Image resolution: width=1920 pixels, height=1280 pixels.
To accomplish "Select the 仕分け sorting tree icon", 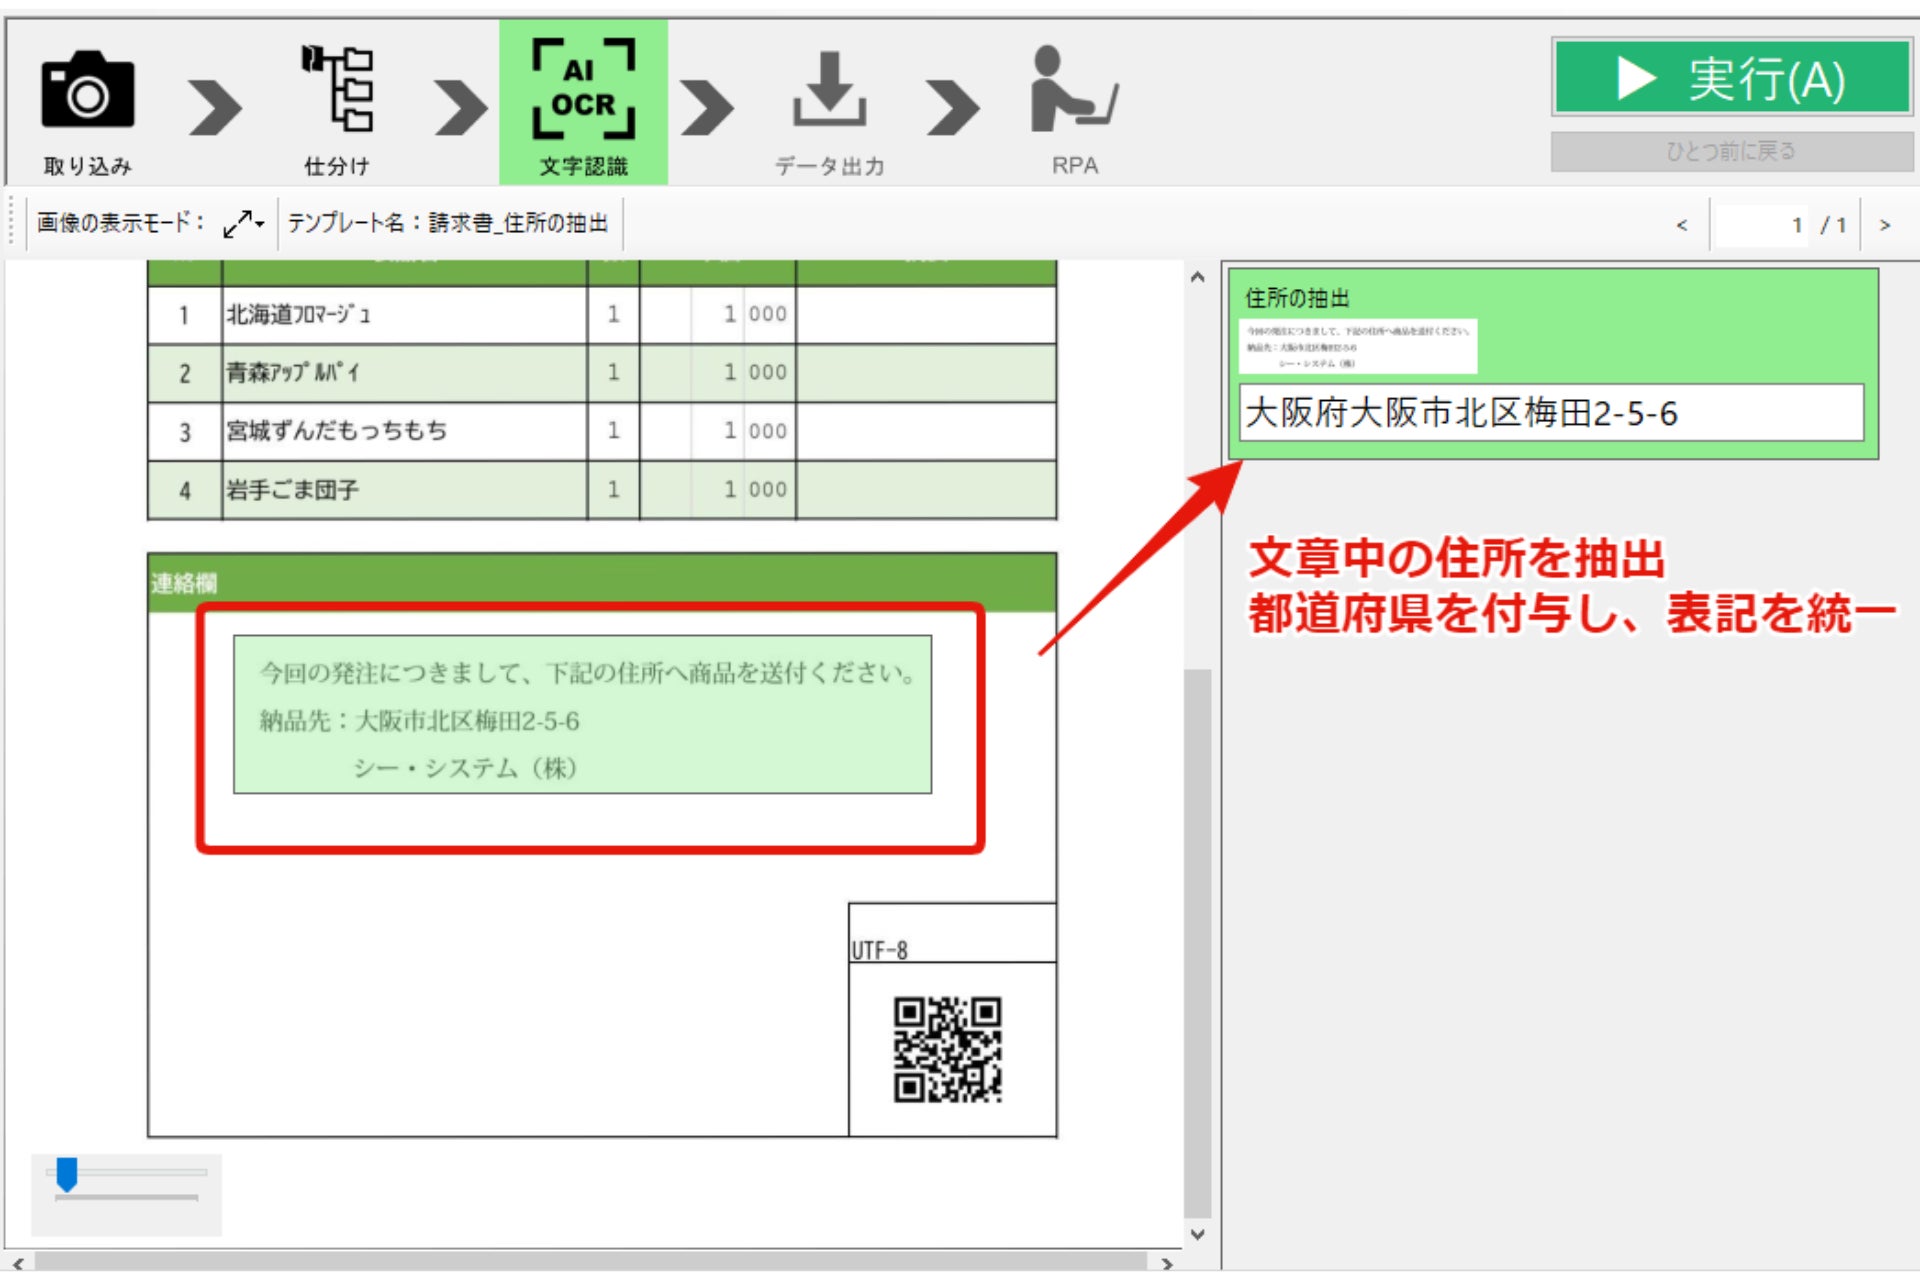I will pyautogui.click(x=337, y=89).
